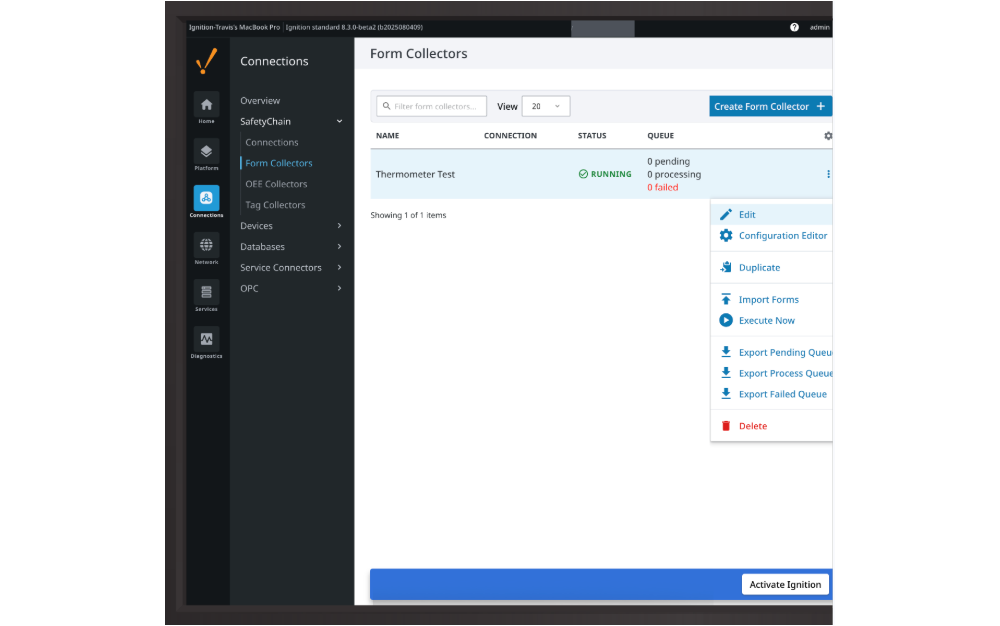This screenshot has height=626, width=1000.
Task: Click the RUNNING status text
Action: (x=611, y=174)
